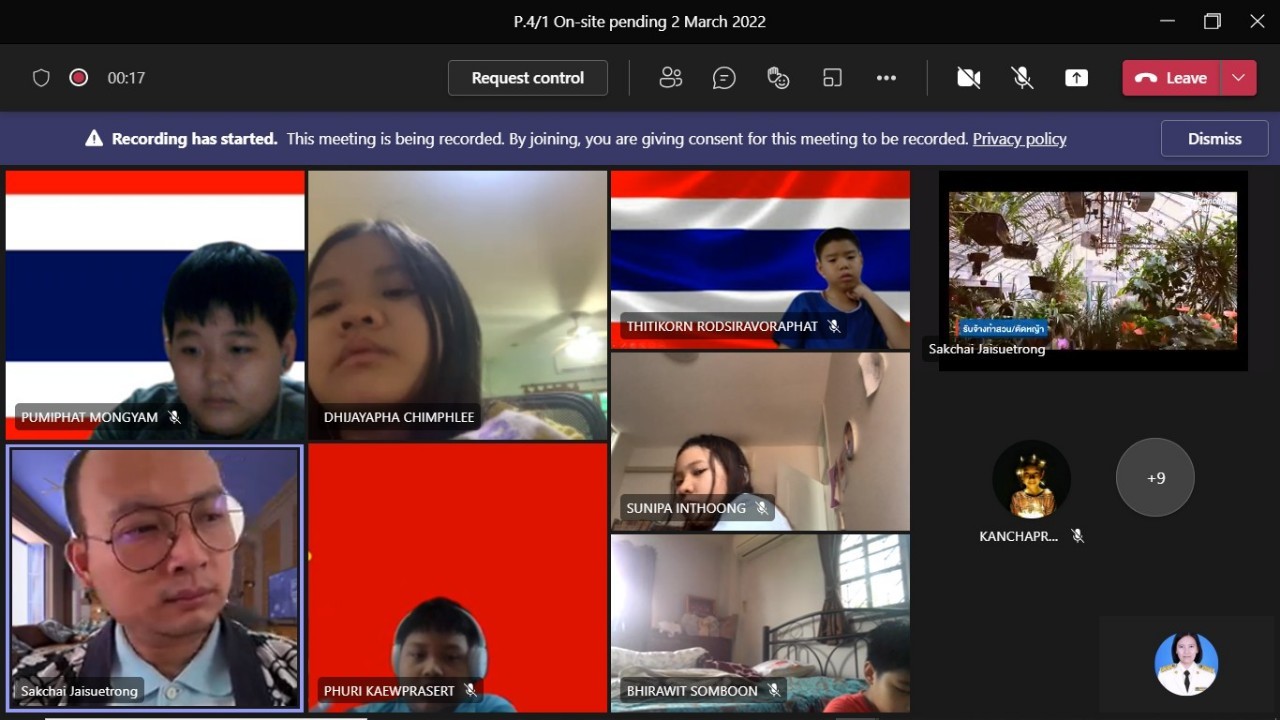The height and width of the screenshot is (720, 1280).
Task: Dismiss the recording notification banner
Action: 1214,139
